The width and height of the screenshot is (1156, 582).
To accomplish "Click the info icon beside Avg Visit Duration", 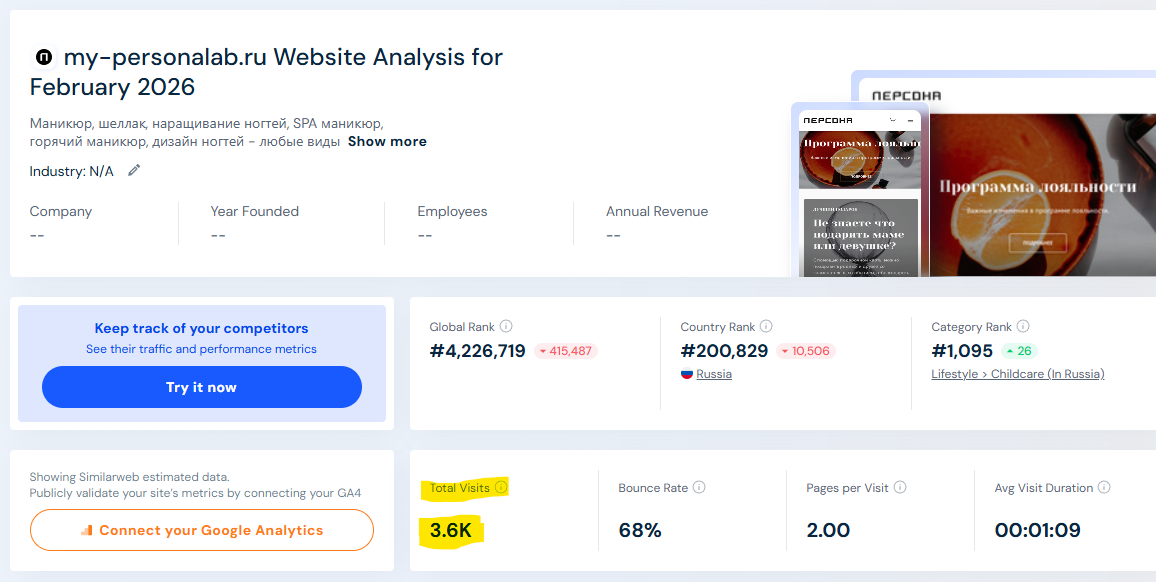I will coord(1104,488).
